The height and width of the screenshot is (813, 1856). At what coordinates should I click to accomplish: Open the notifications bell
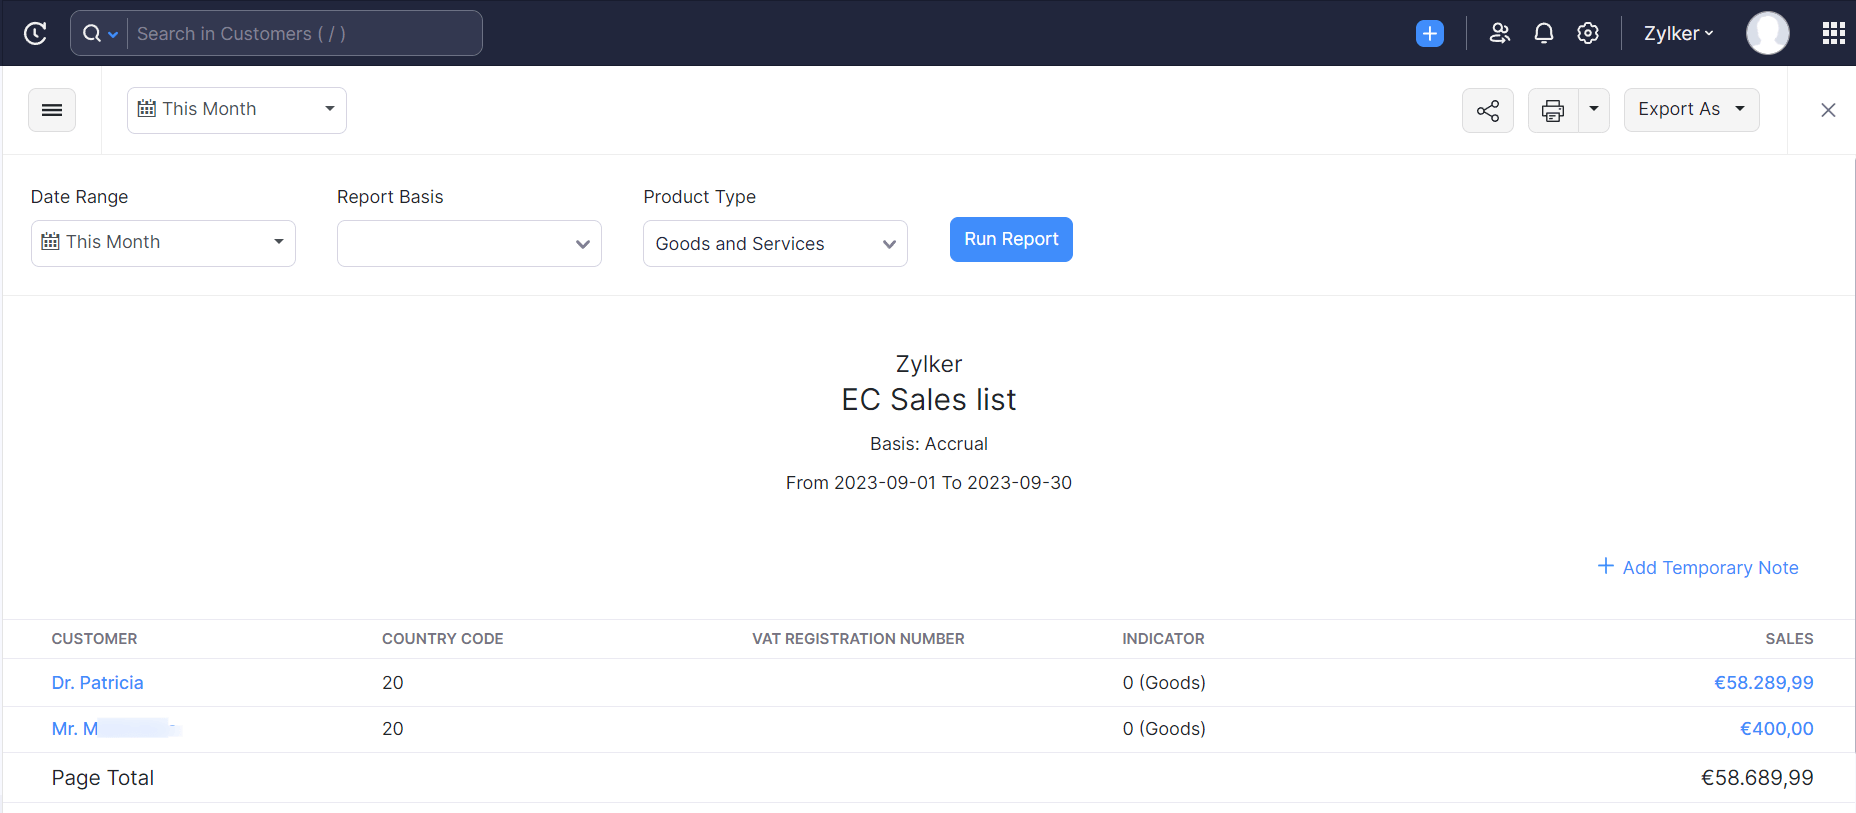coord(1544,33)
